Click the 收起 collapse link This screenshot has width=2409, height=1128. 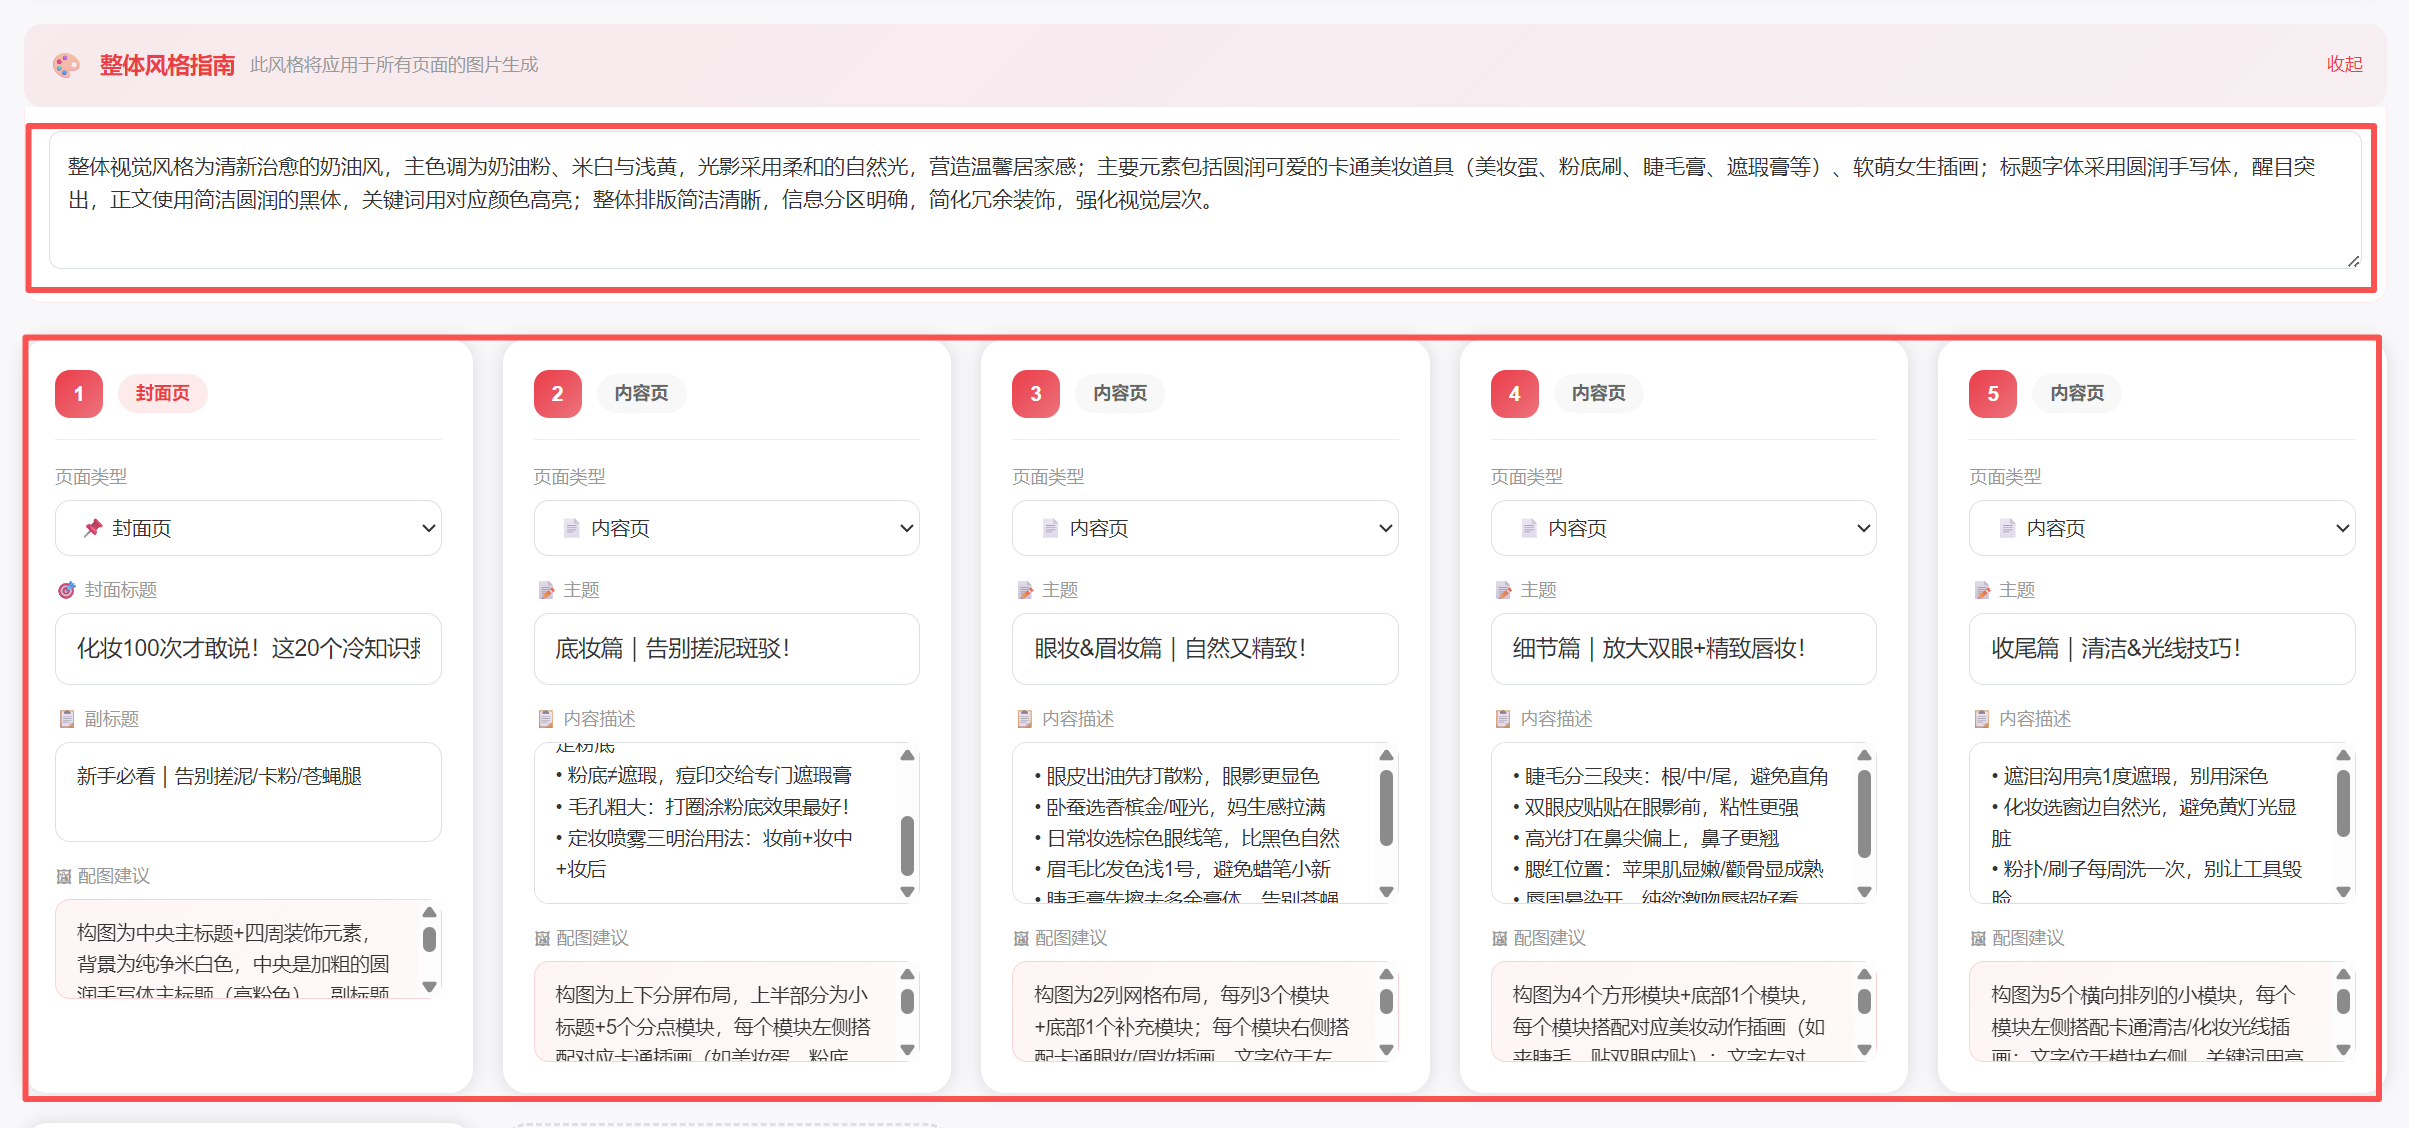[x=2344, y=64]
